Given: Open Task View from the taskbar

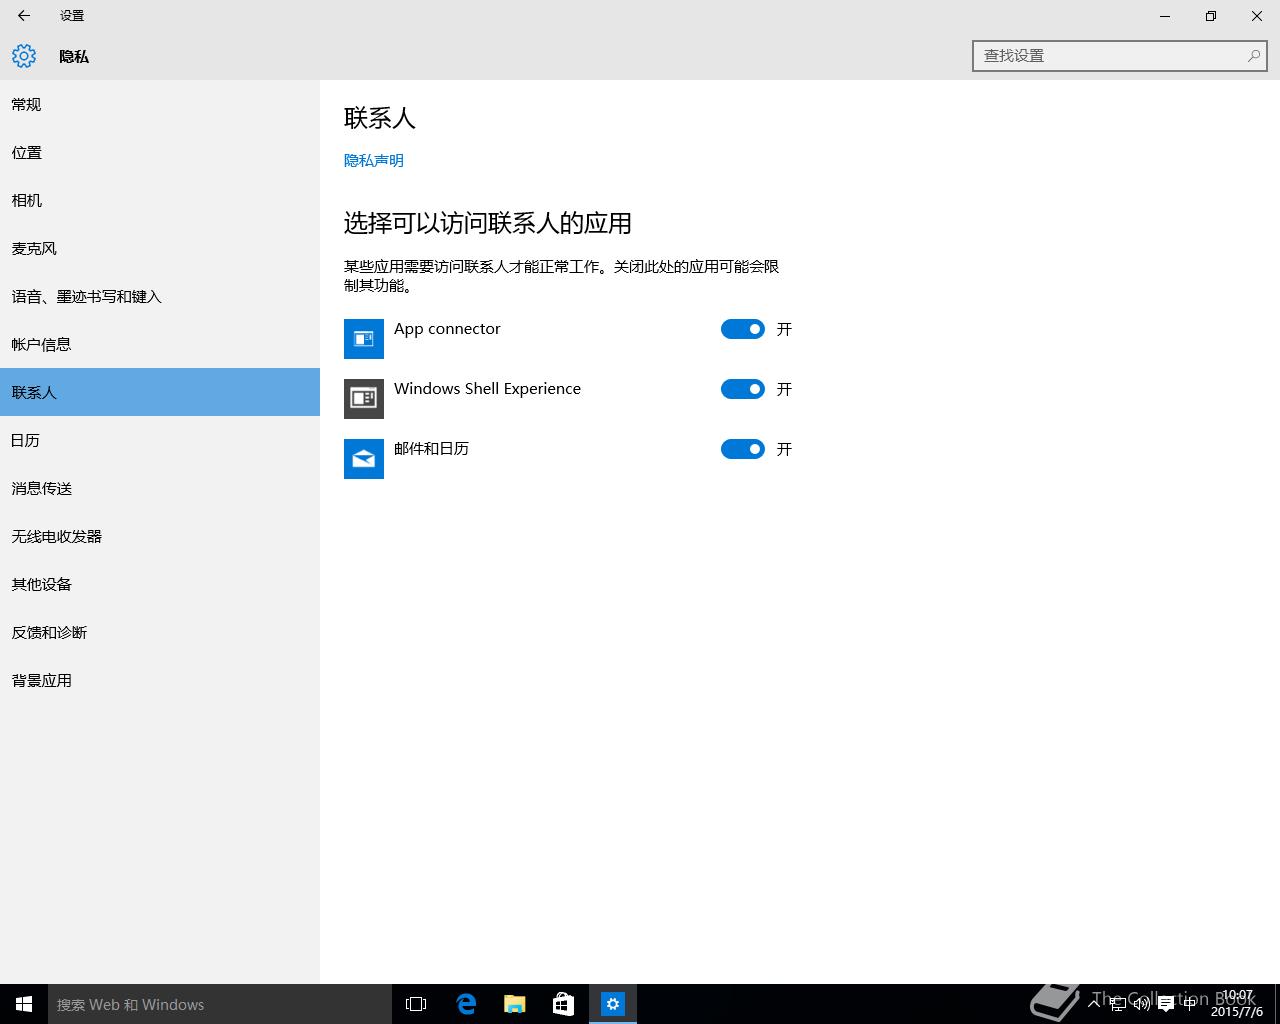Looking at the screenshot, I should tap(416, 1004).
